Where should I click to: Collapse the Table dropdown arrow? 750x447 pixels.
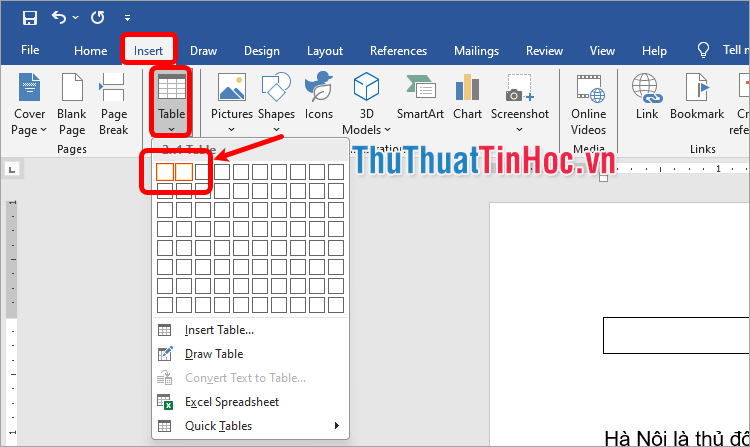point(171,129)
